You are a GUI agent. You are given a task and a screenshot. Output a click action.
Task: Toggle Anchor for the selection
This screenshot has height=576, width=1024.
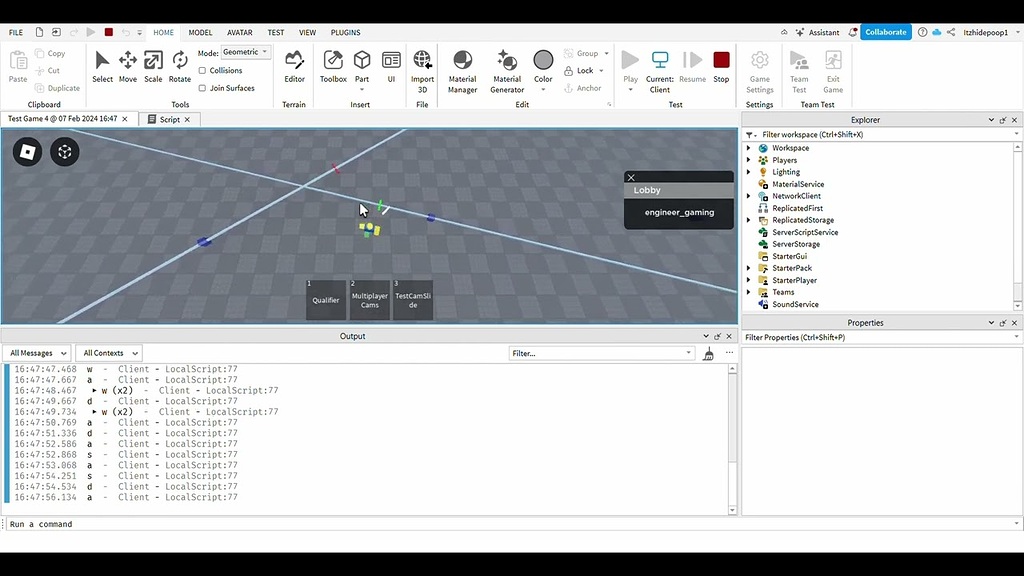[583, 88]
